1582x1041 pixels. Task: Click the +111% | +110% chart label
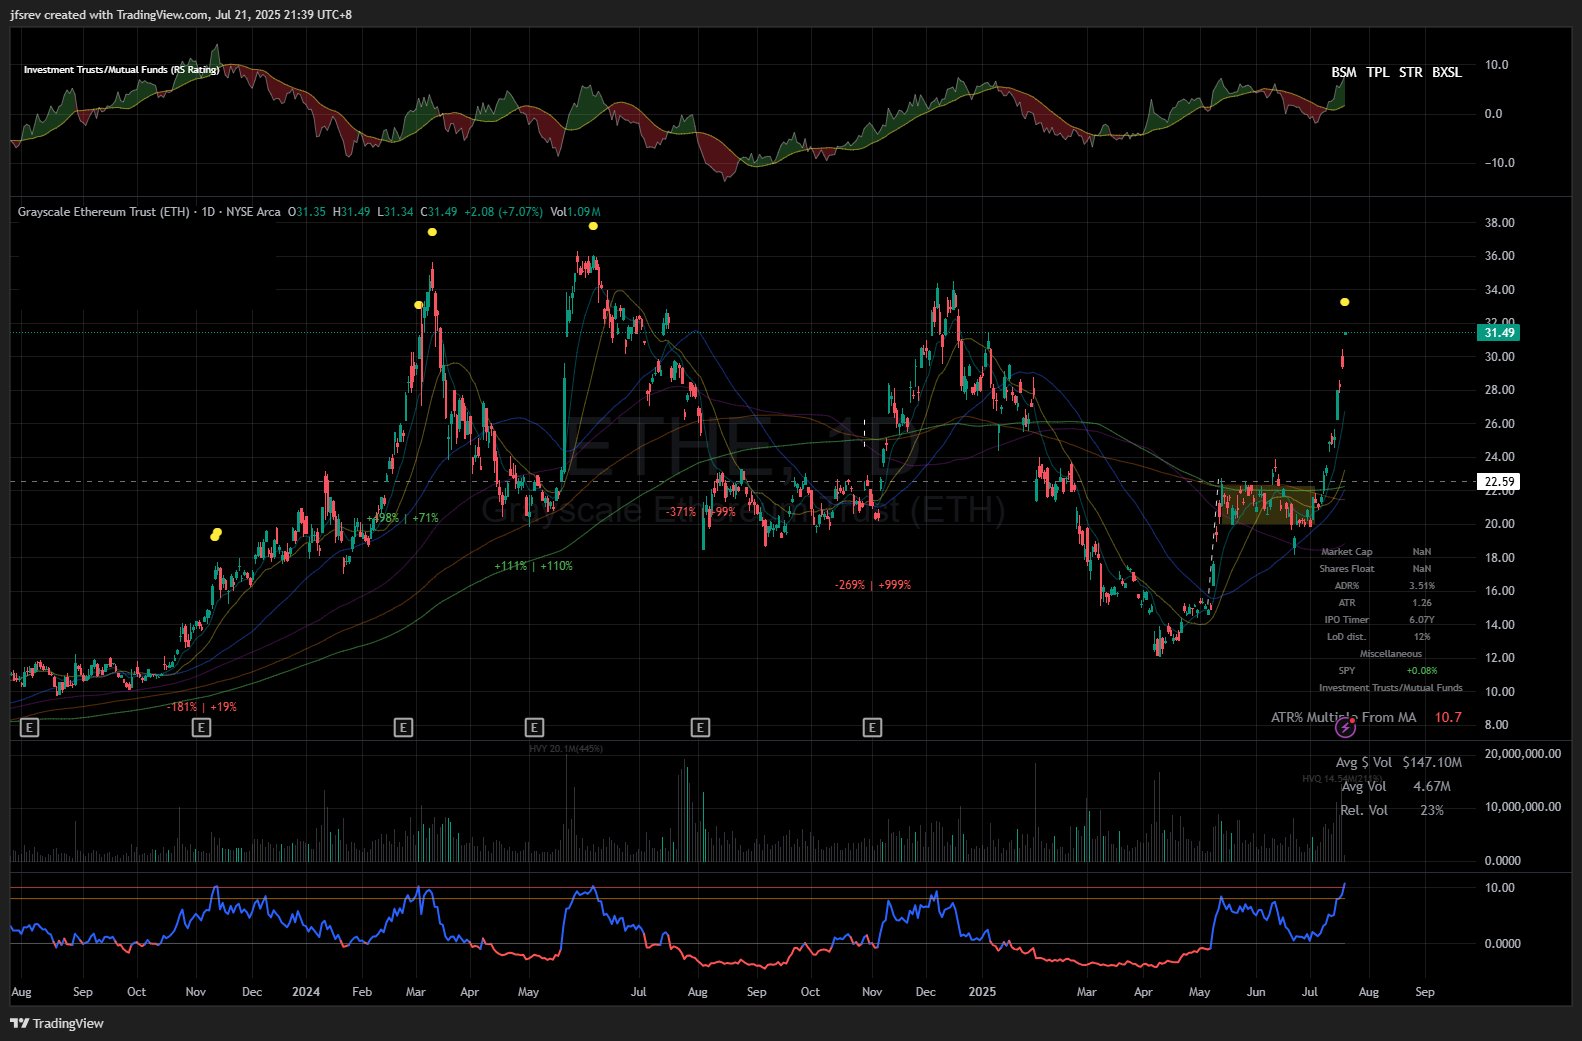[533, 566]
